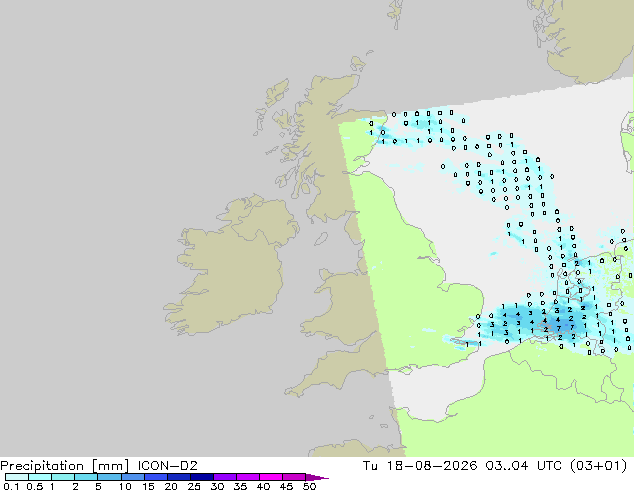Screen dimensions: 634x490
Task: Click the 'Tu 18-08-2026' date text
Action: (x=420, y=466)
